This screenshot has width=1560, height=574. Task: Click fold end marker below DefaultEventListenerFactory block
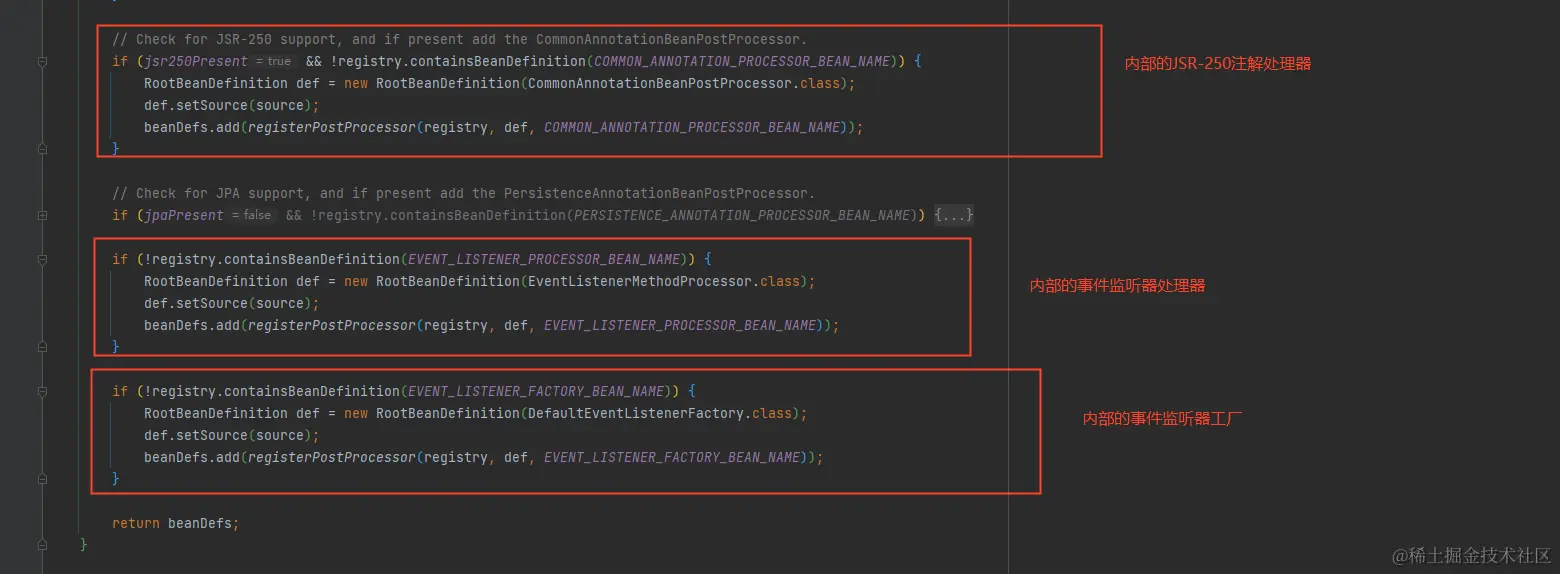tap(42, 479)
